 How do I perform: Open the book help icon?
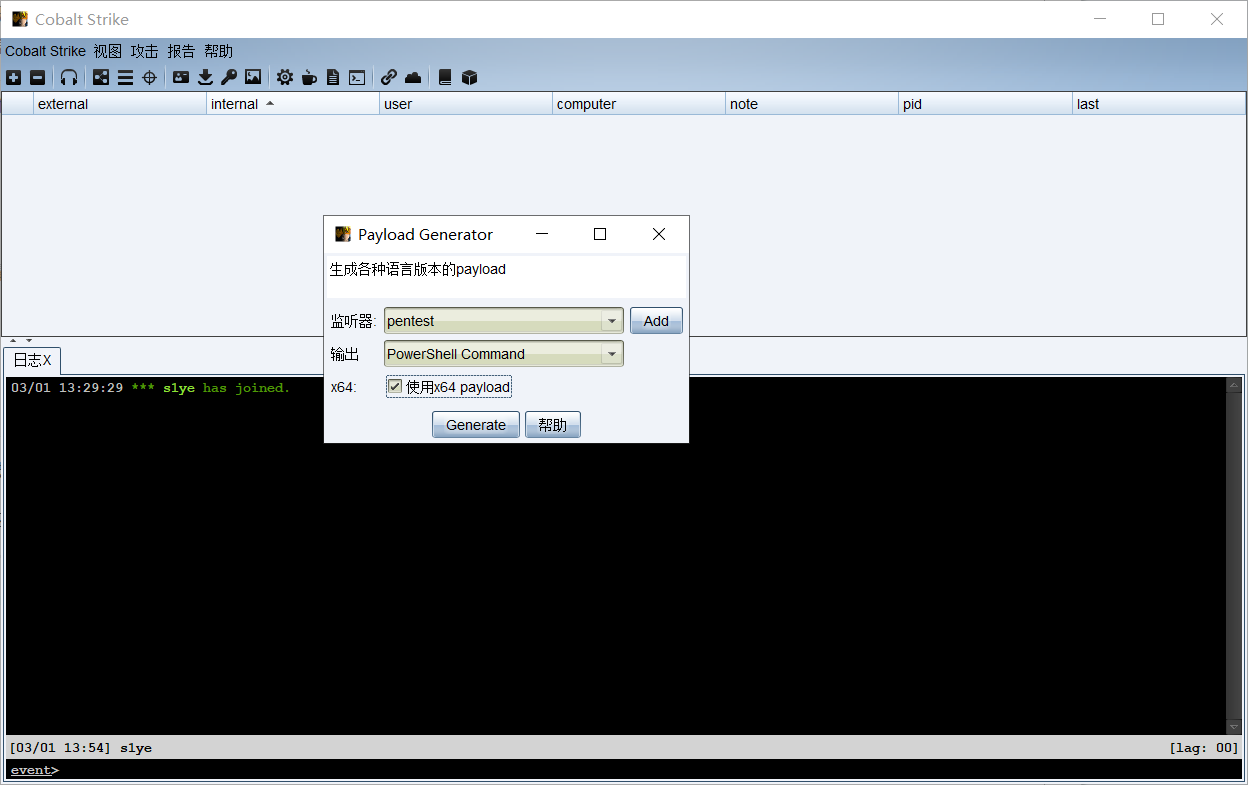coord(445,77)
